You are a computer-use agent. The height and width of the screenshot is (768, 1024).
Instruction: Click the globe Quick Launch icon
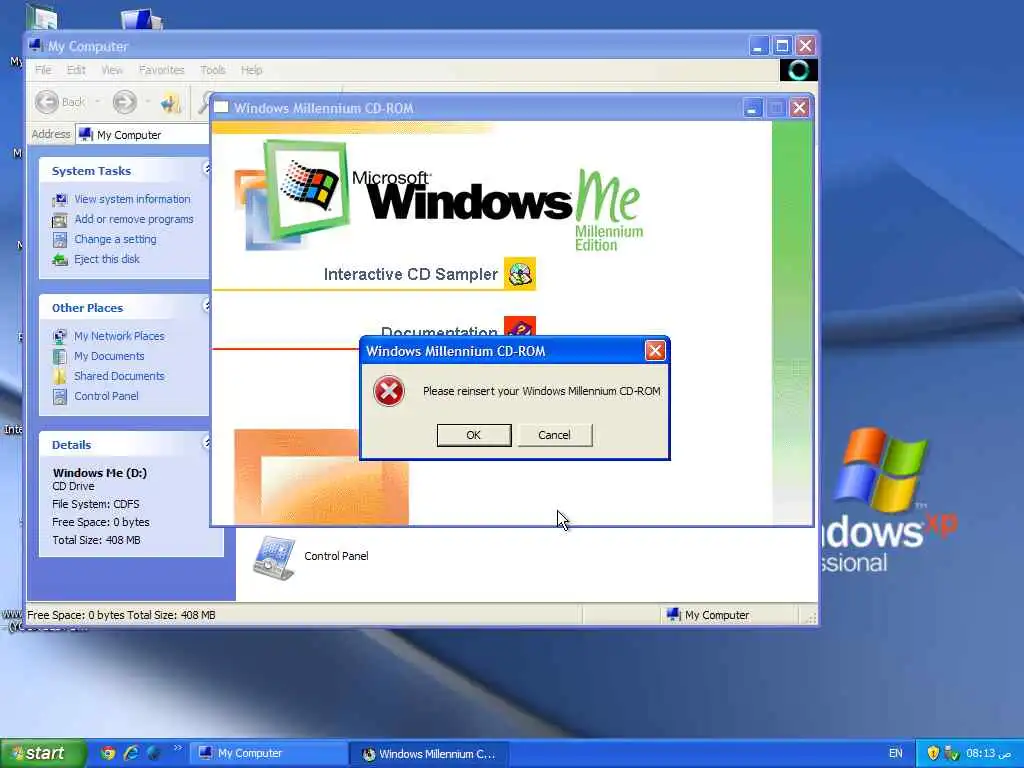coord(153,753)
